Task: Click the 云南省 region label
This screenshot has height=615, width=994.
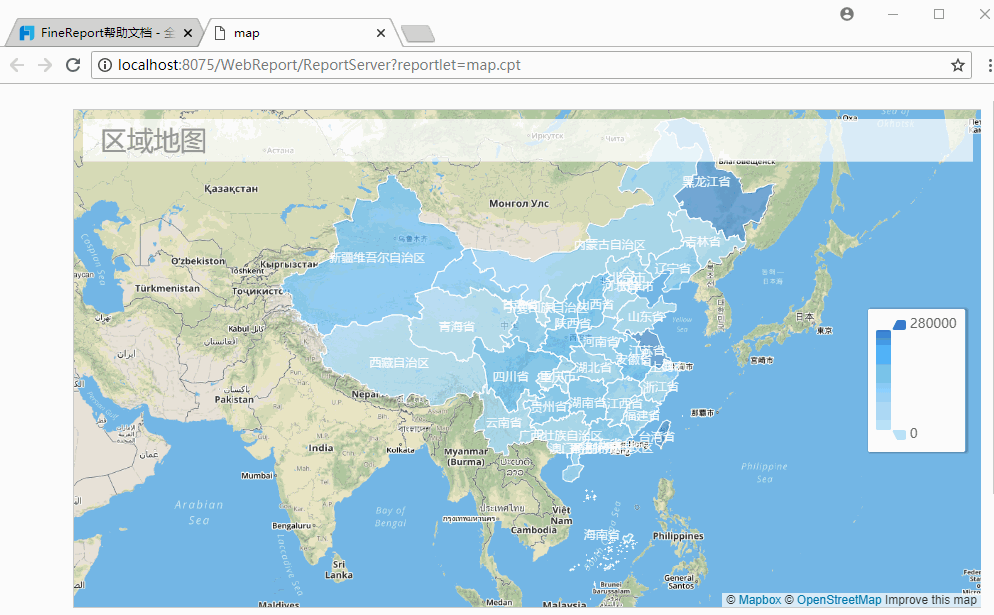Action: click(503, 422)
